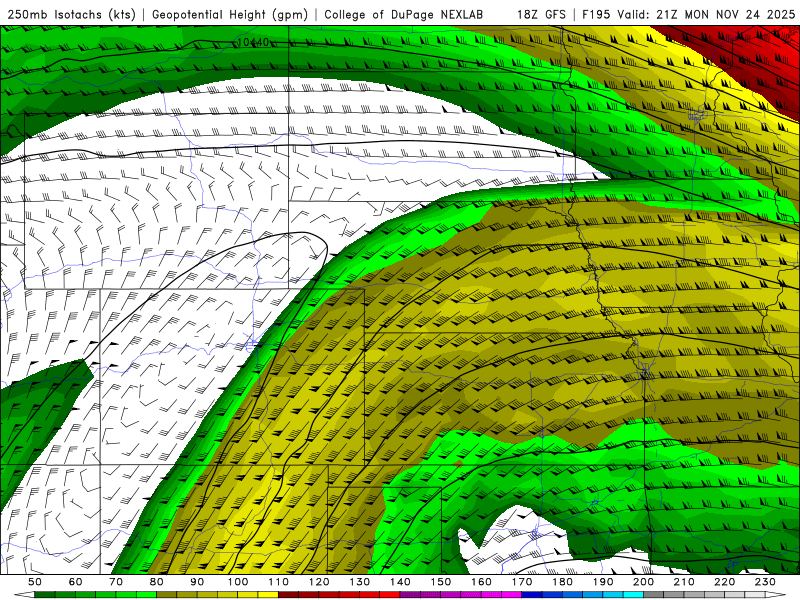The image size is (800, 600).
Task: Select the 150 knots scale label
Action: [440, 582]
